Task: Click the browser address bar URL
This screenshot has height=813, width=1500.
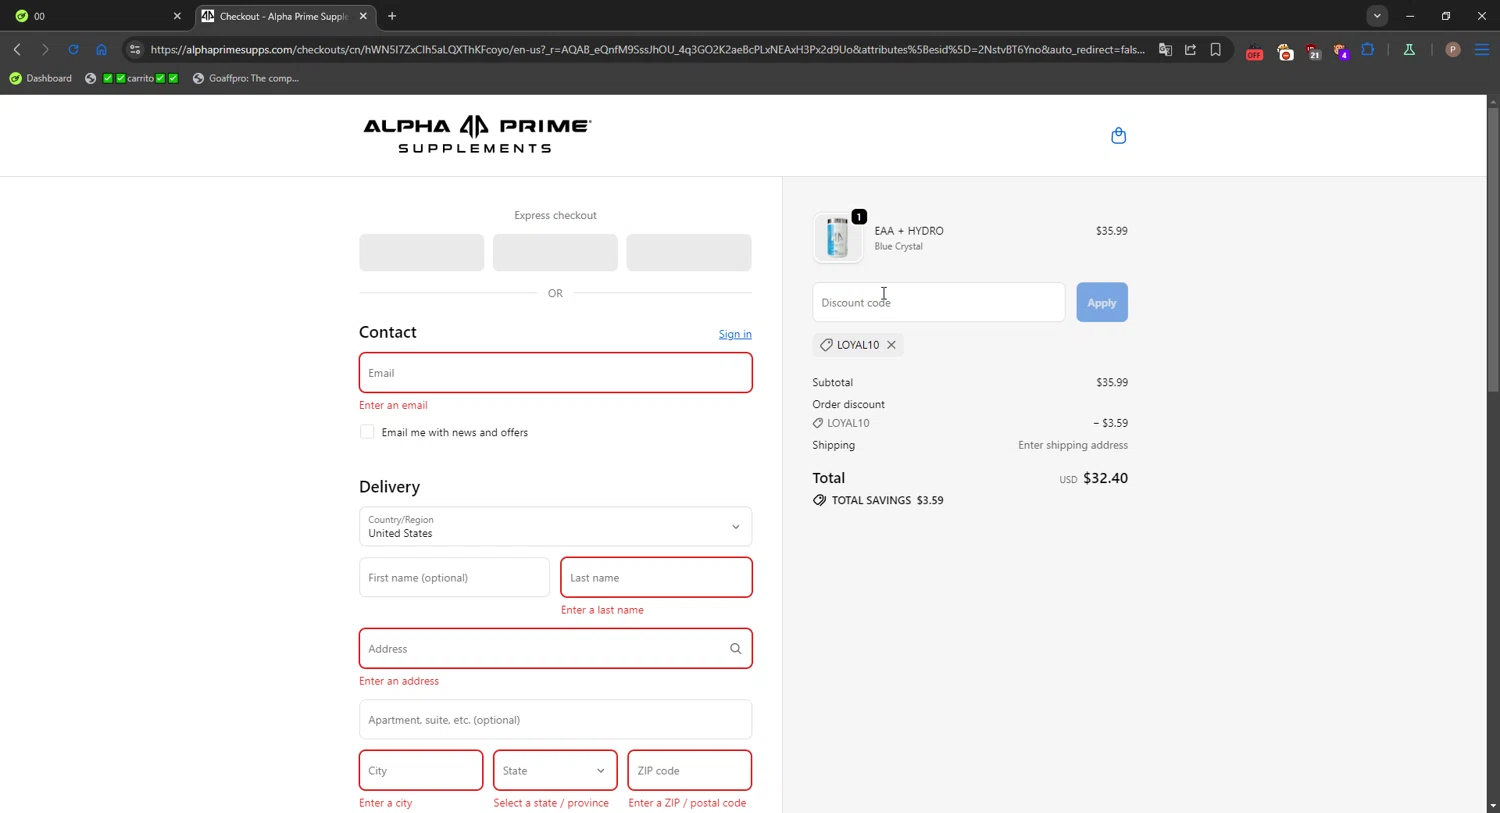Action: click(x=648, y=50)
